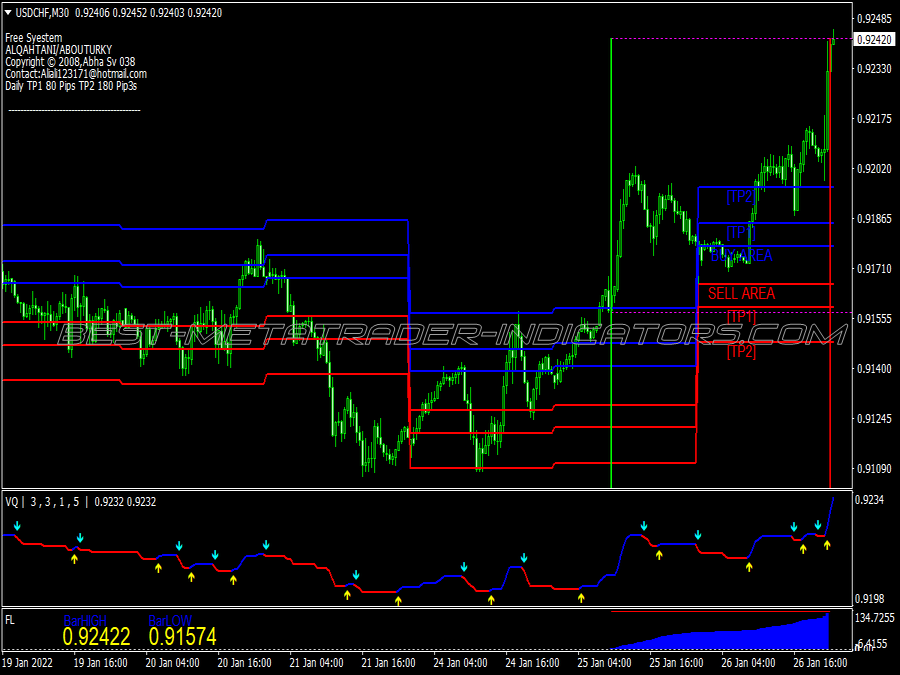This screenshot has height=675, width=900.
Task: Click the 0.91400 price scale value
Action: [x=874, y=368]
